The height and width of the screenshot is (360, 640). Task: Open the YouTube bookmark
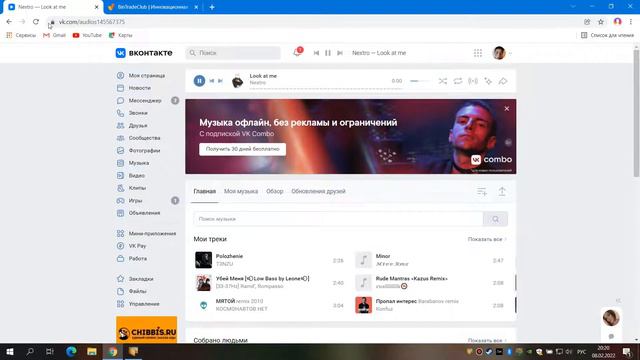pos(87,35)
